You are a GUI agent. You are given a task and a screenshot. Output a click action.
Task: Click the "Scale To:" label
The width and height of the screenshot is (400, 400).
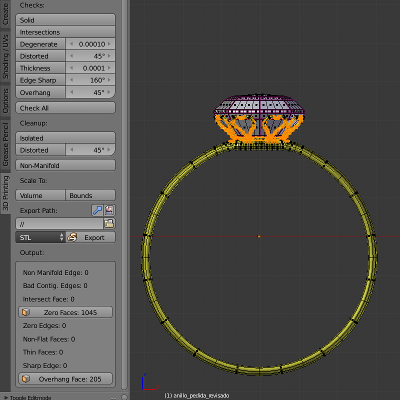33,180
